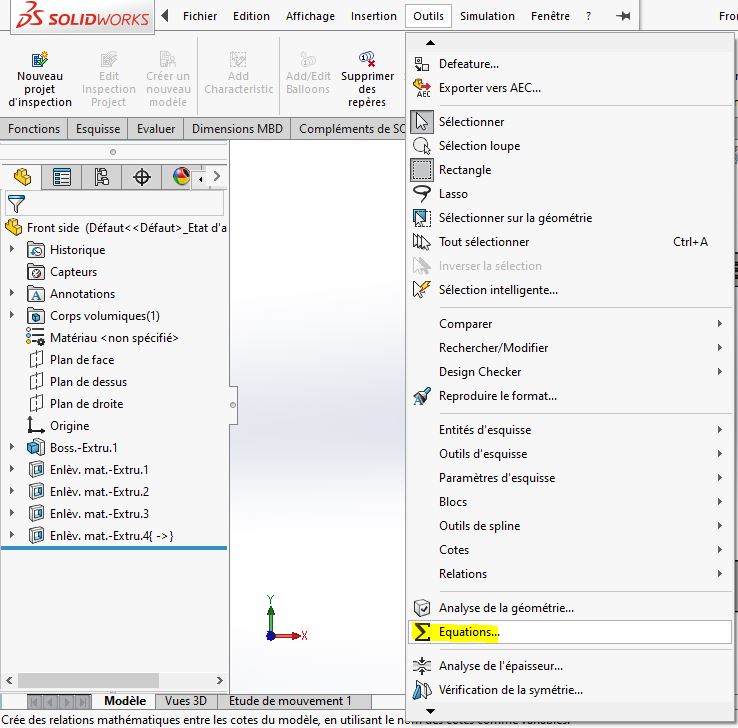This screenshot has height=728, width=738.
Task: Open the DimXpertManager crosshair tab
Action: tap(142, 177)
